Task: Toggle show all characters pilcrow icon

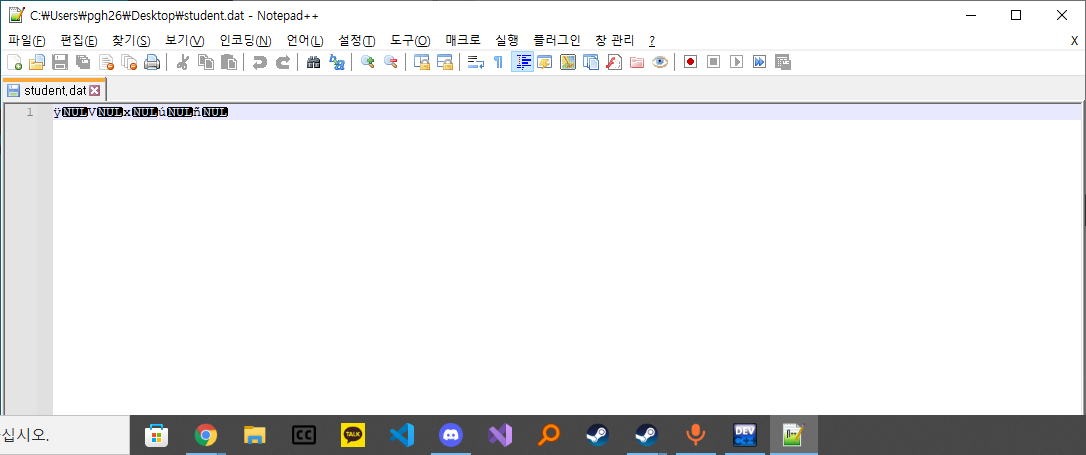Action: pos(498,62)
